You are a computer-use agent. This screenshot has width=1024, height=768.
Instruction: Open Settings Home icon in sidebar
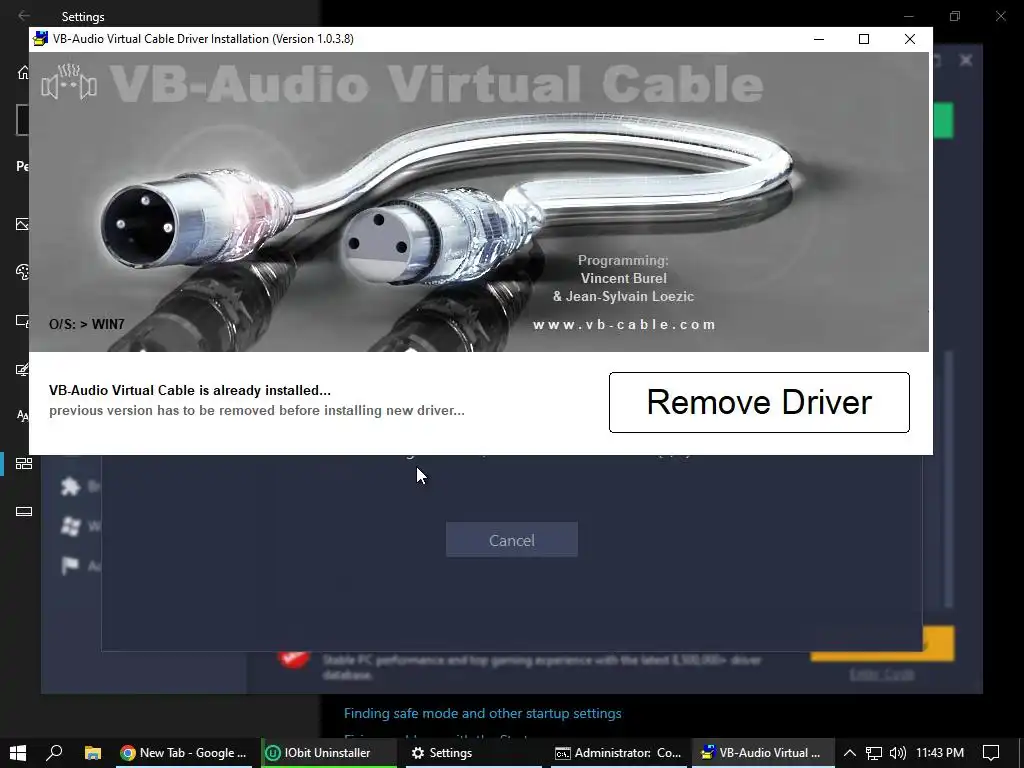[x=24, y=72]
